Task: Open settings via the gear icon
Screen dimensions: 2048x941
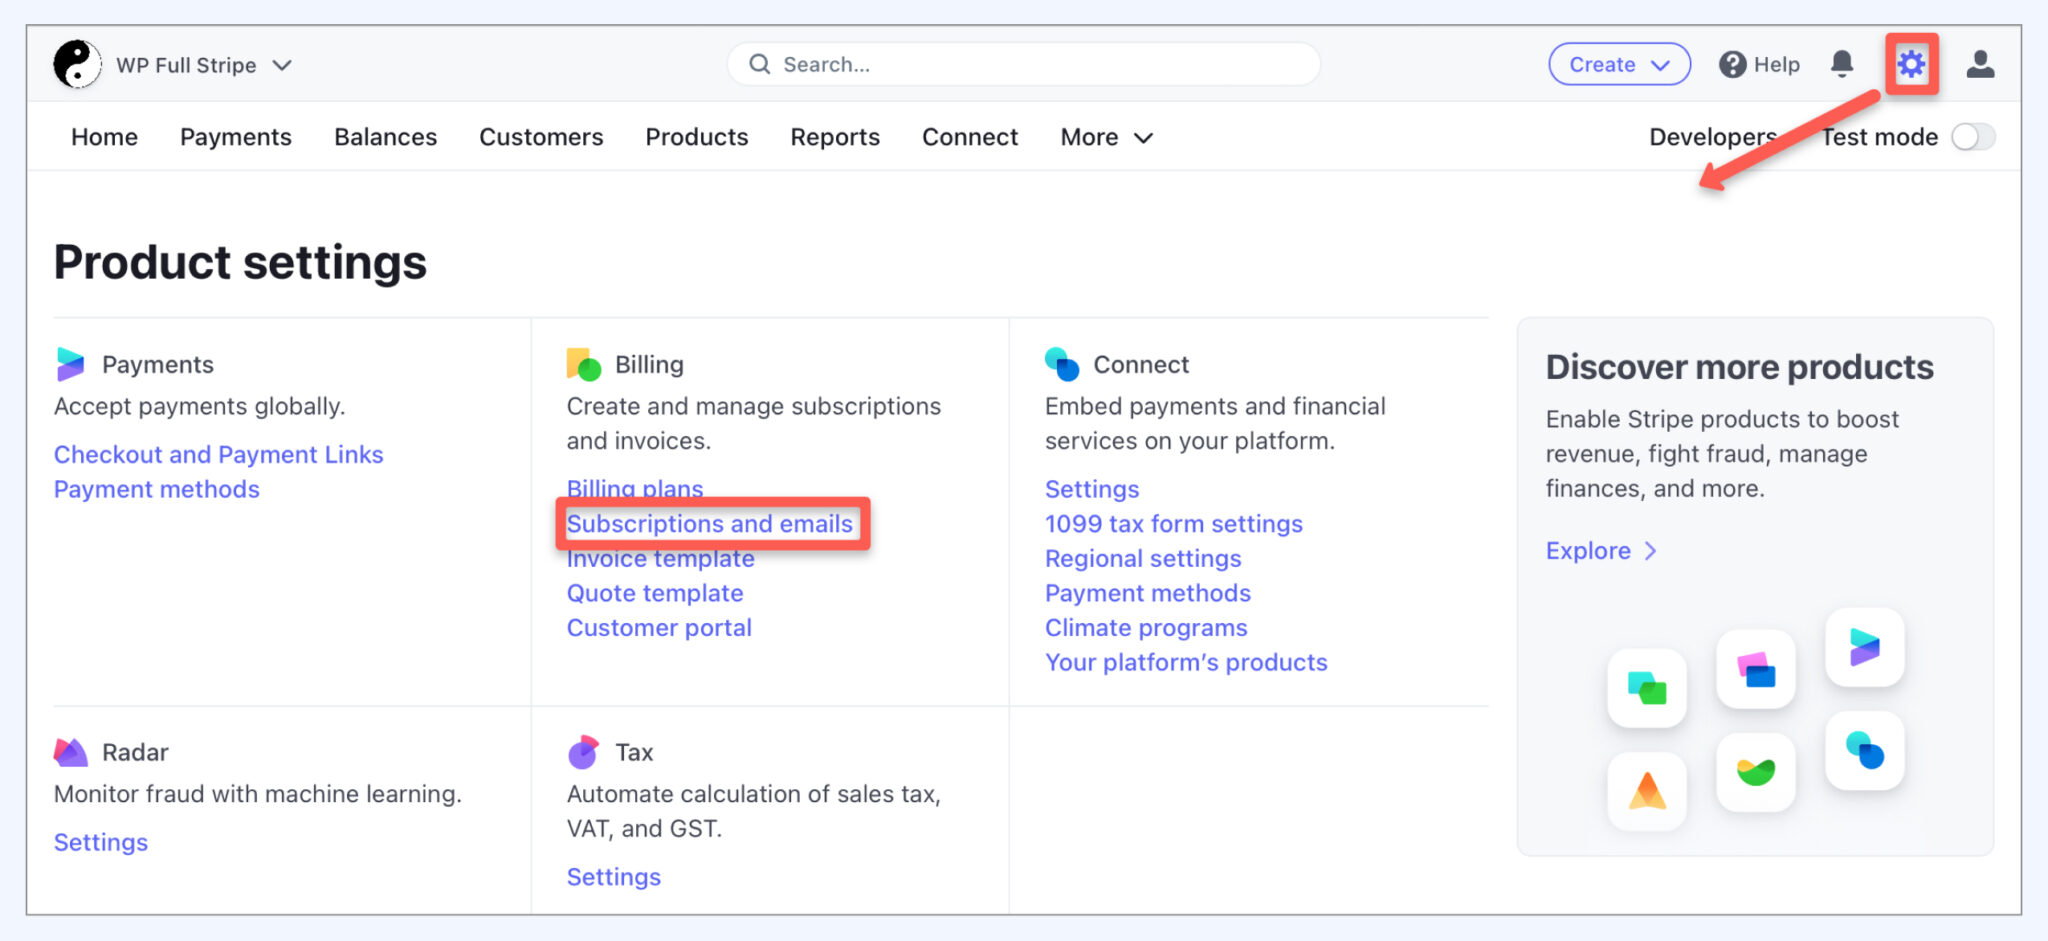Action: 1911,64
